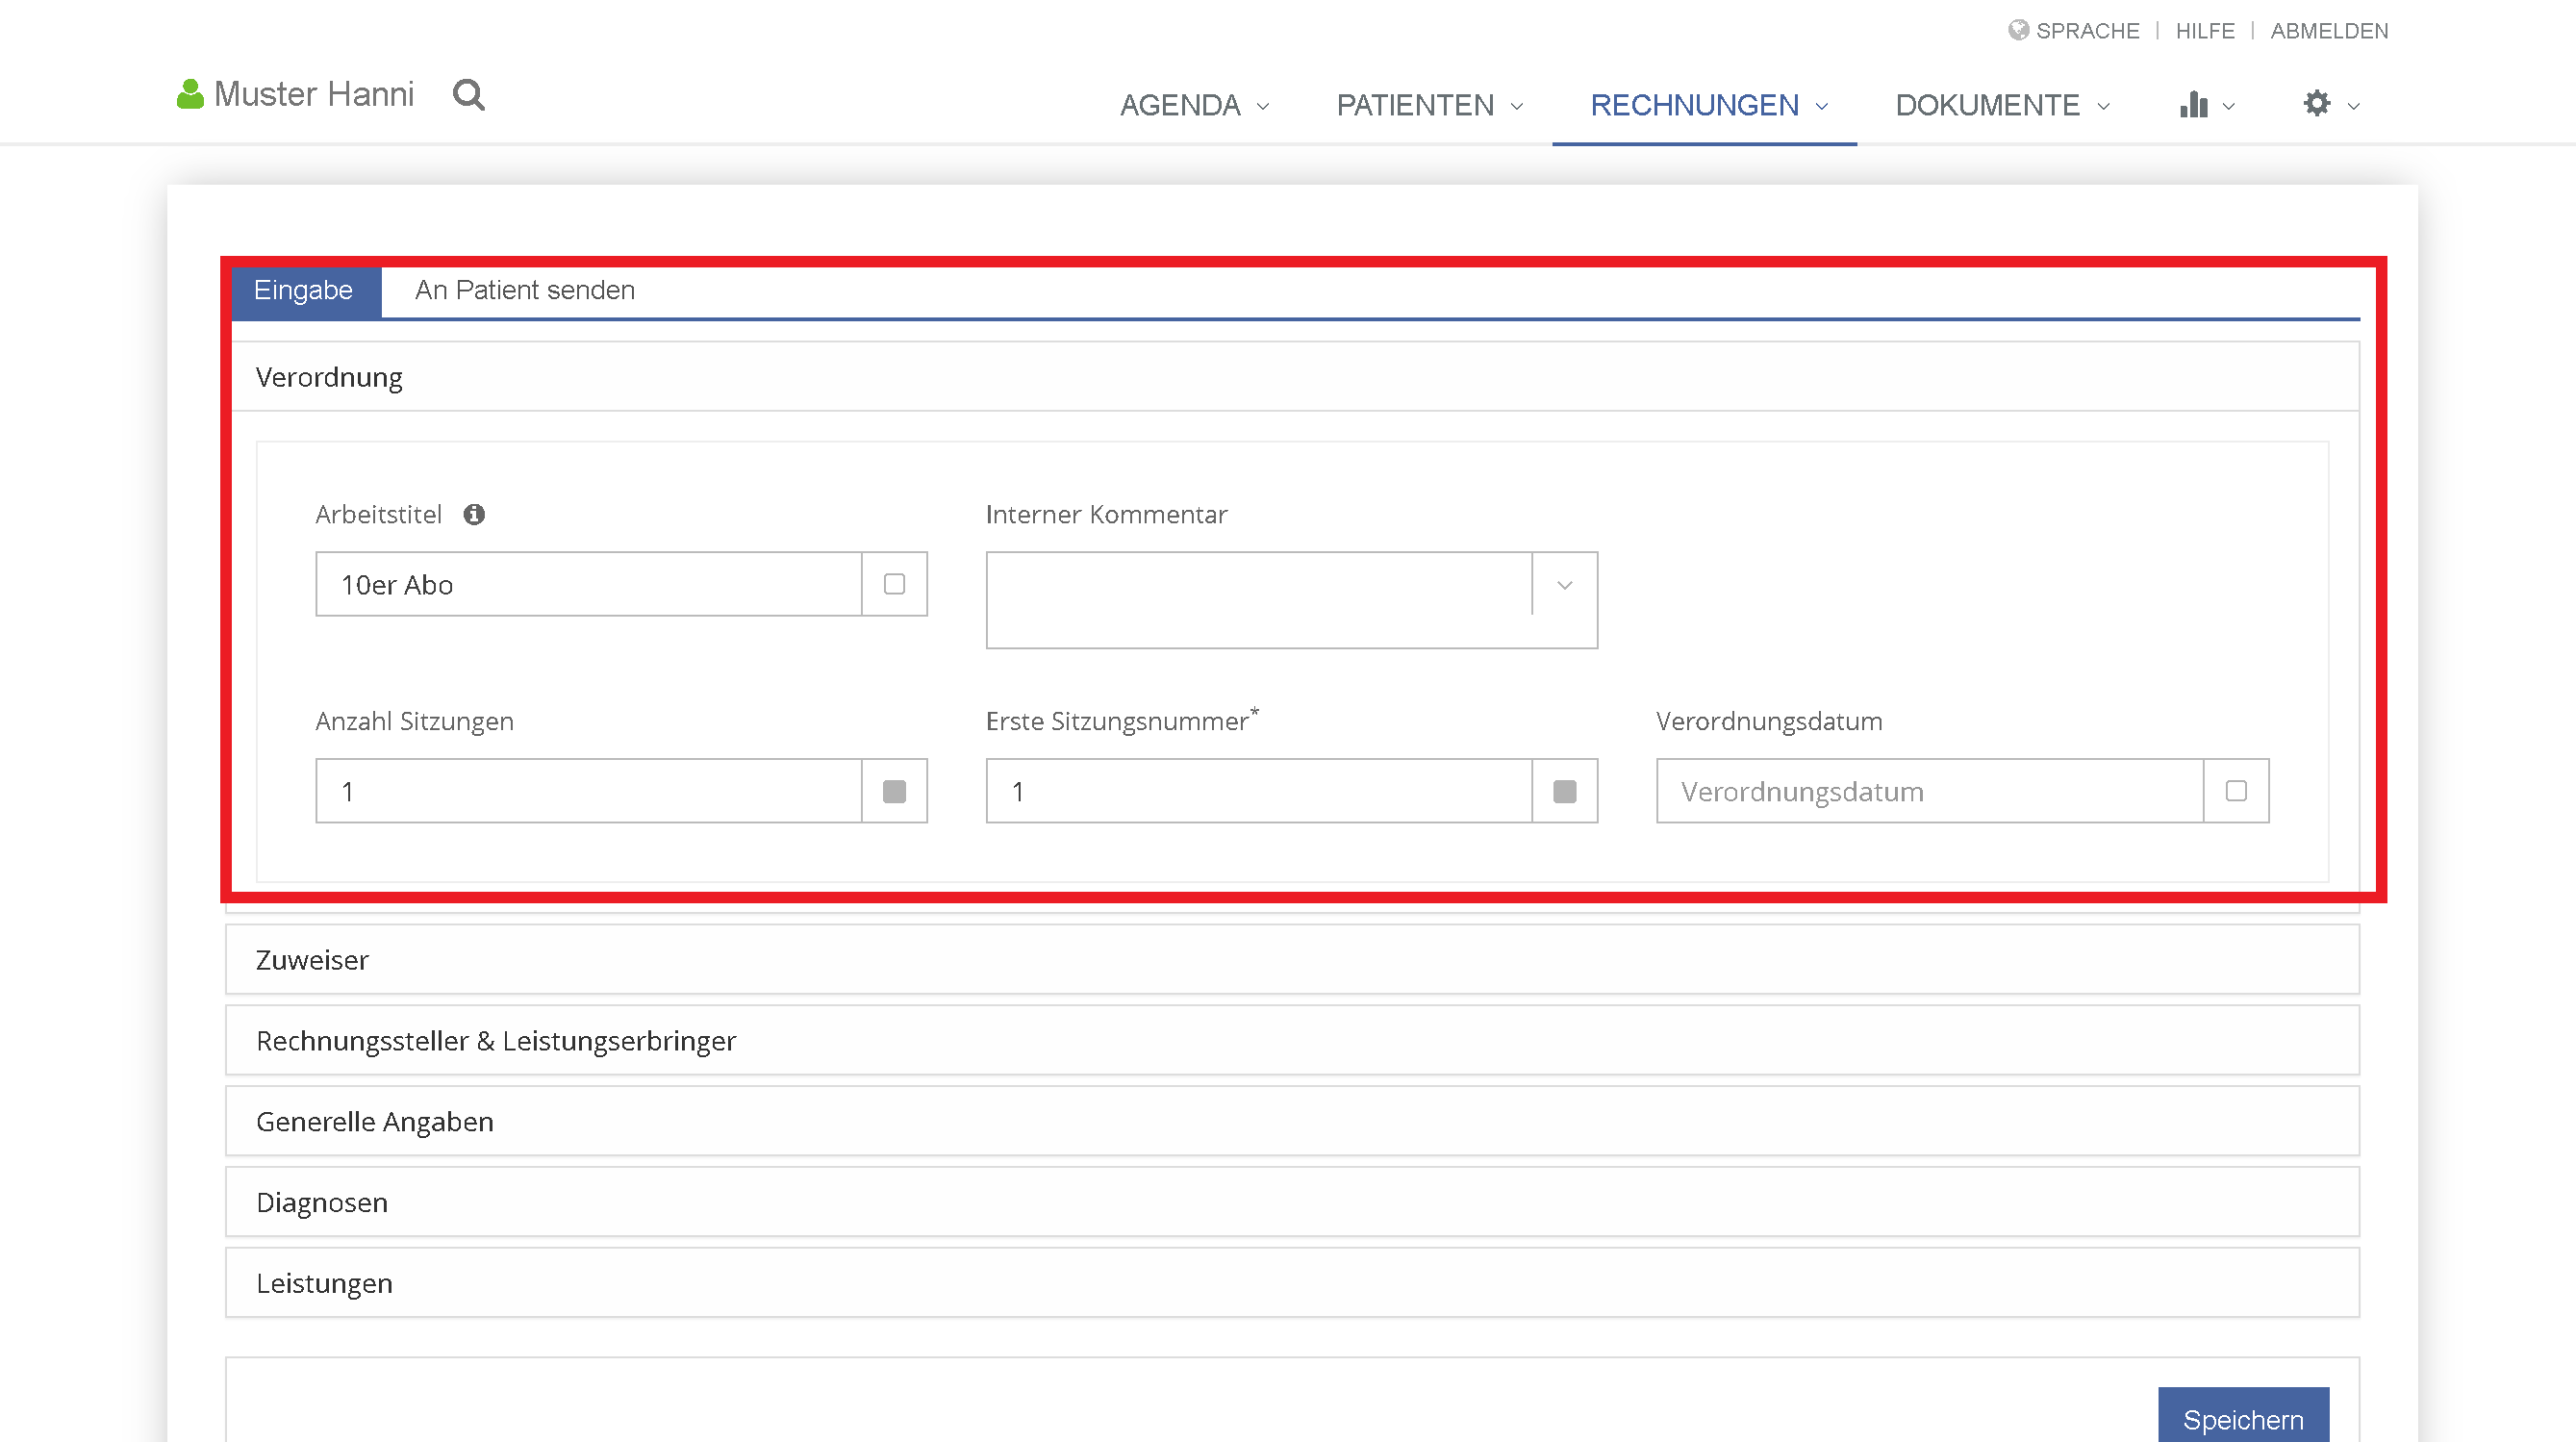Focus the Arbeitstitel input with 10er Abo

click(589, 584)
